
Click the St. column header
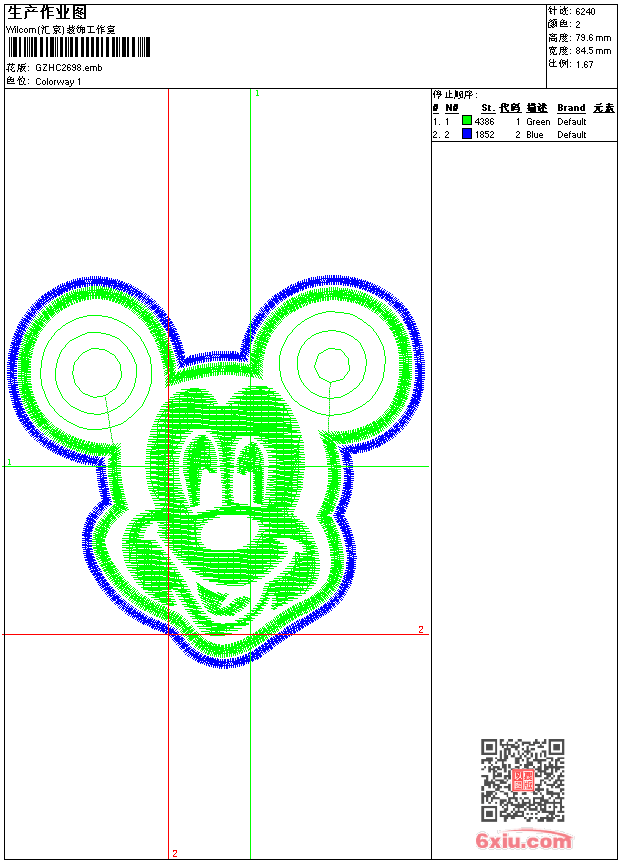[487, 108]
